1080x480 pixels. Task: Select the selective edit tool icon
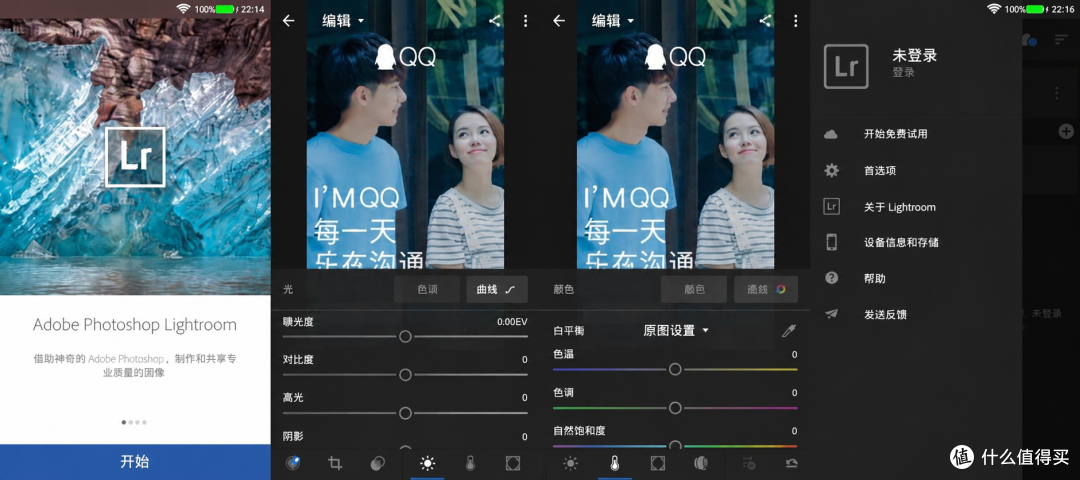[x=293, y=463]
